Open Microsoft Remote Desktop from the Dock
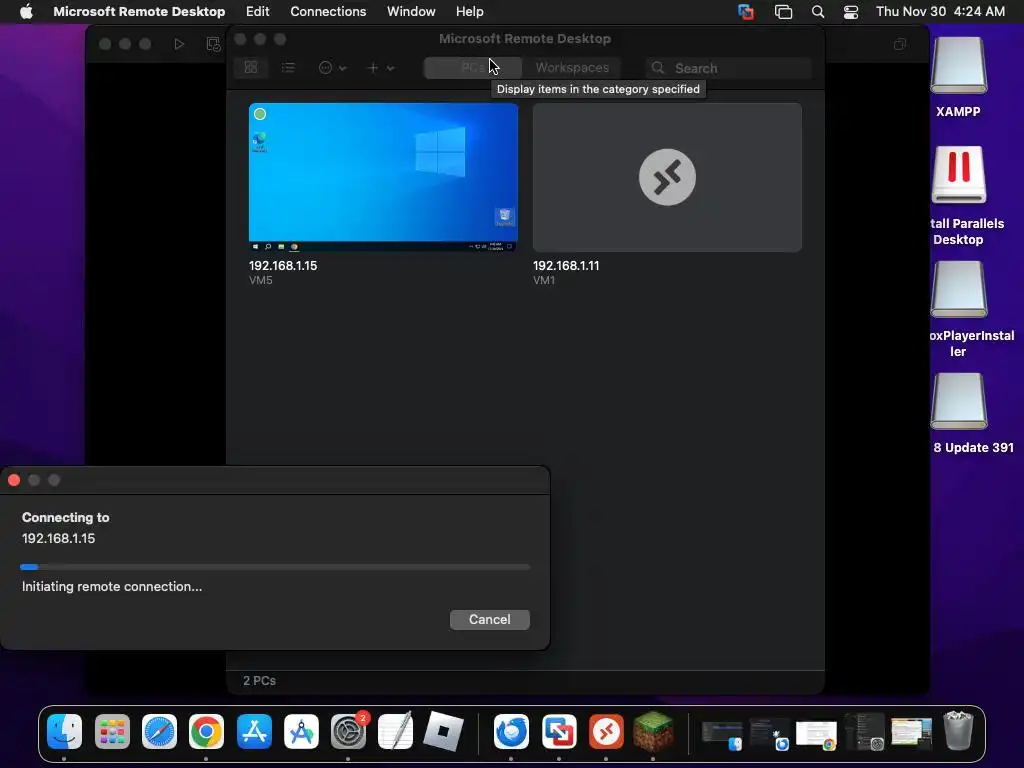 click(606, 731)
